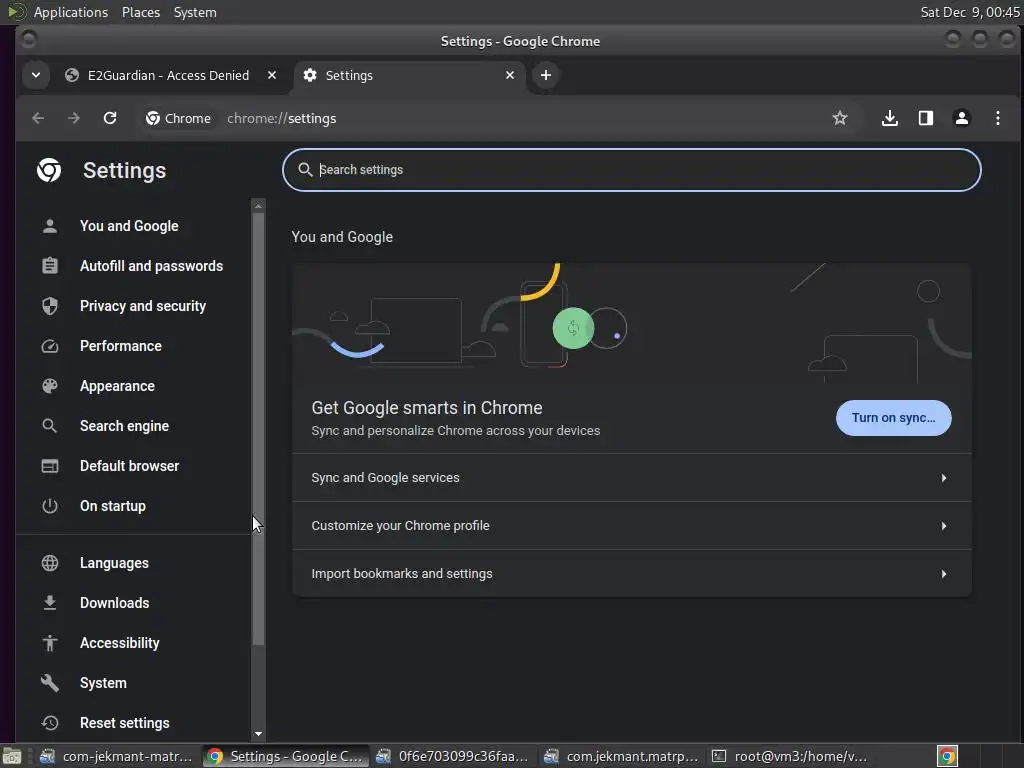Close the Settings tab
This screenshot has width=1024, height=768.
click(510, 75)
